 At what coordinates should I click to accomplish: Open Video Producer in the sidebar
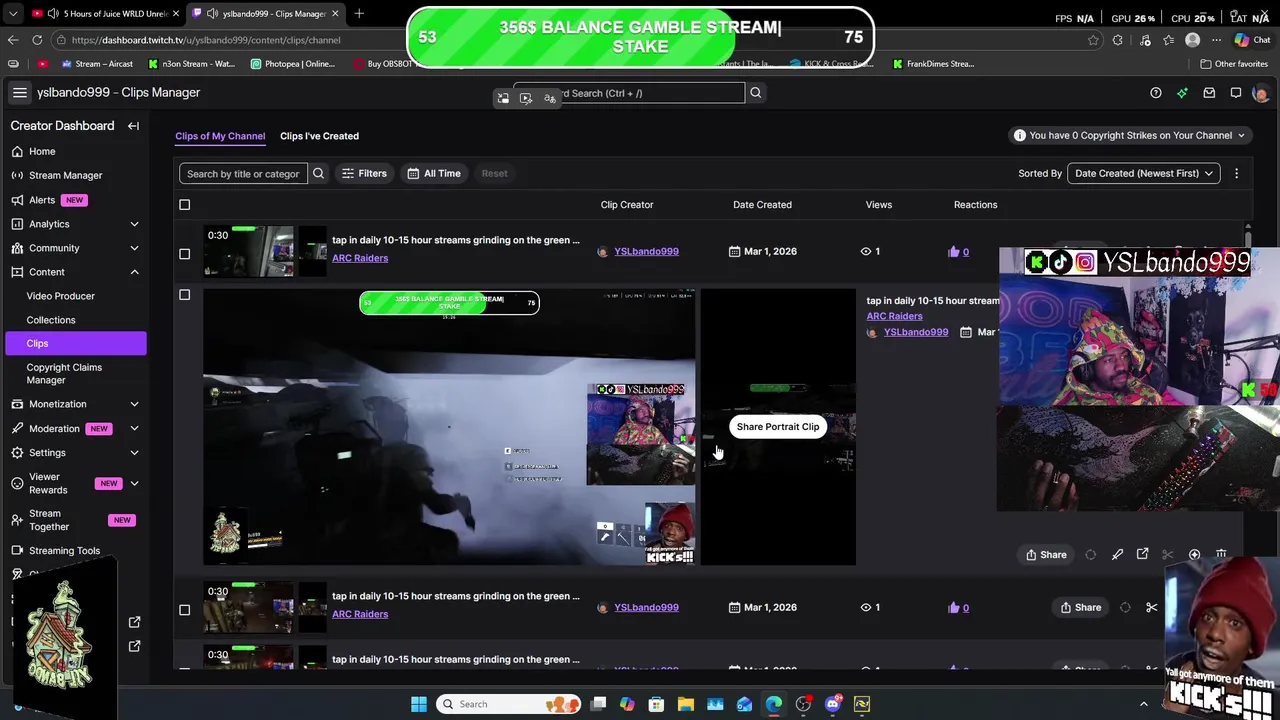pyautogui.click(x=61, y=296)
